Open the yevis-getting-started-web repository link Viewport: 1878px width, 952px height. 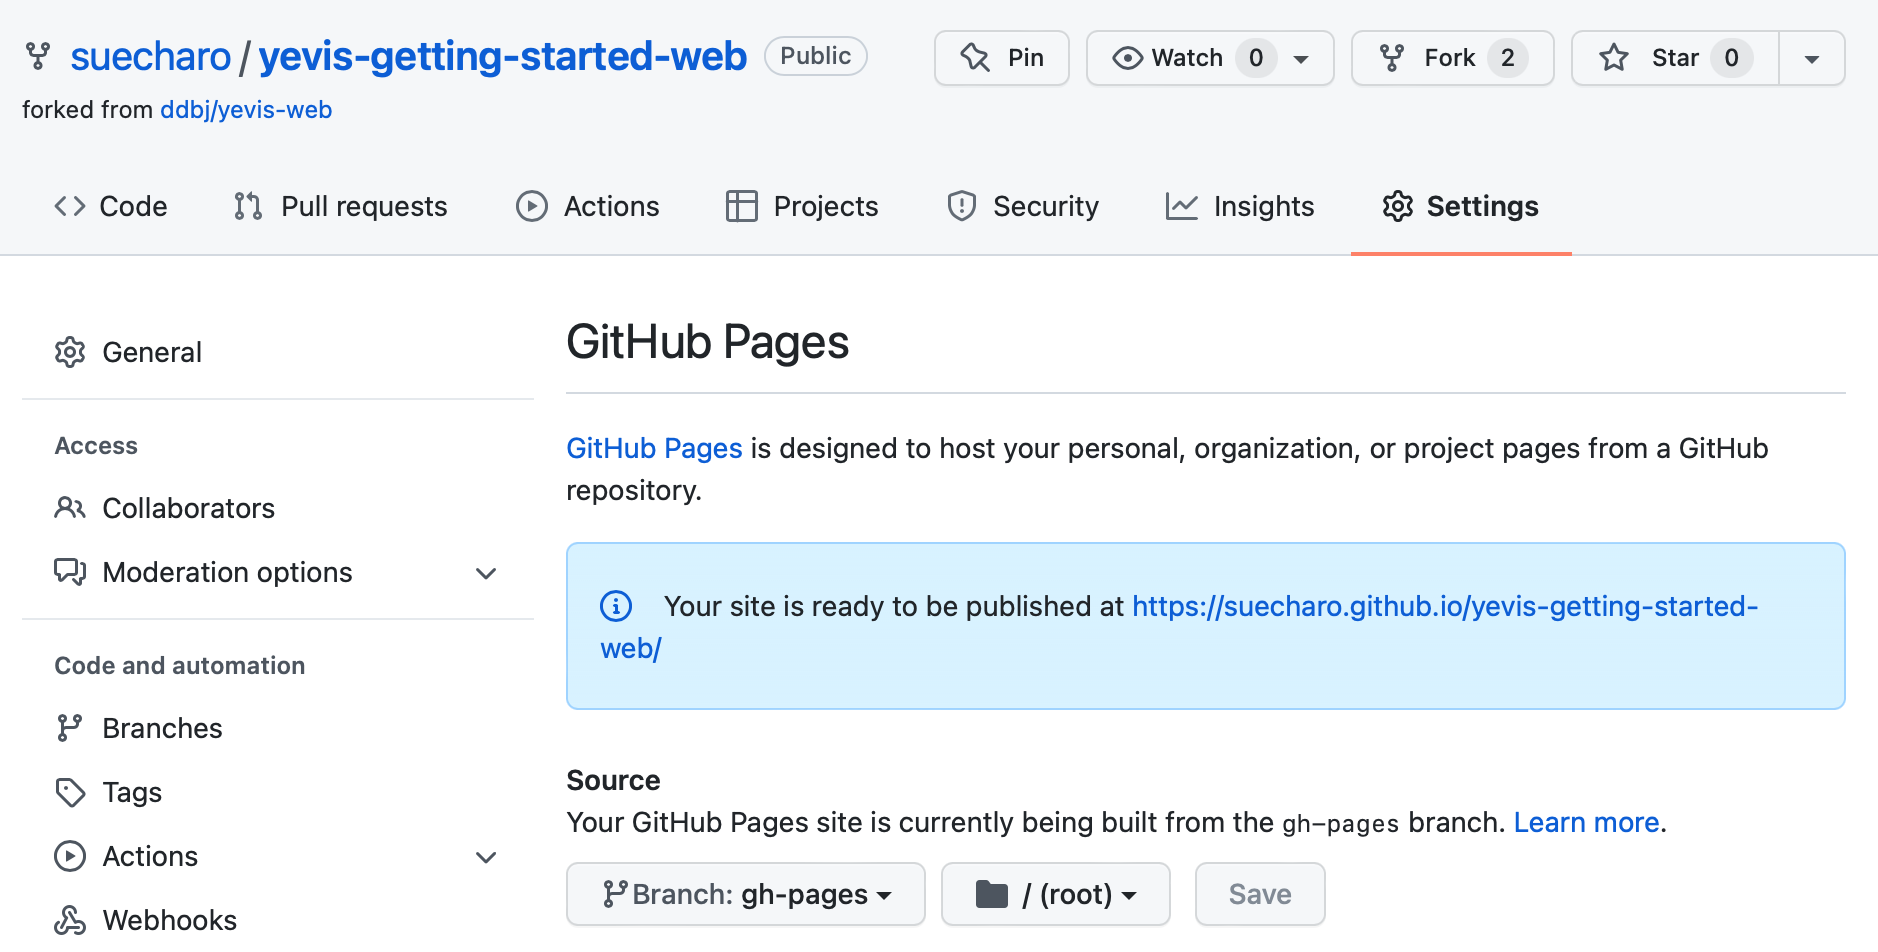coord(503,57)
